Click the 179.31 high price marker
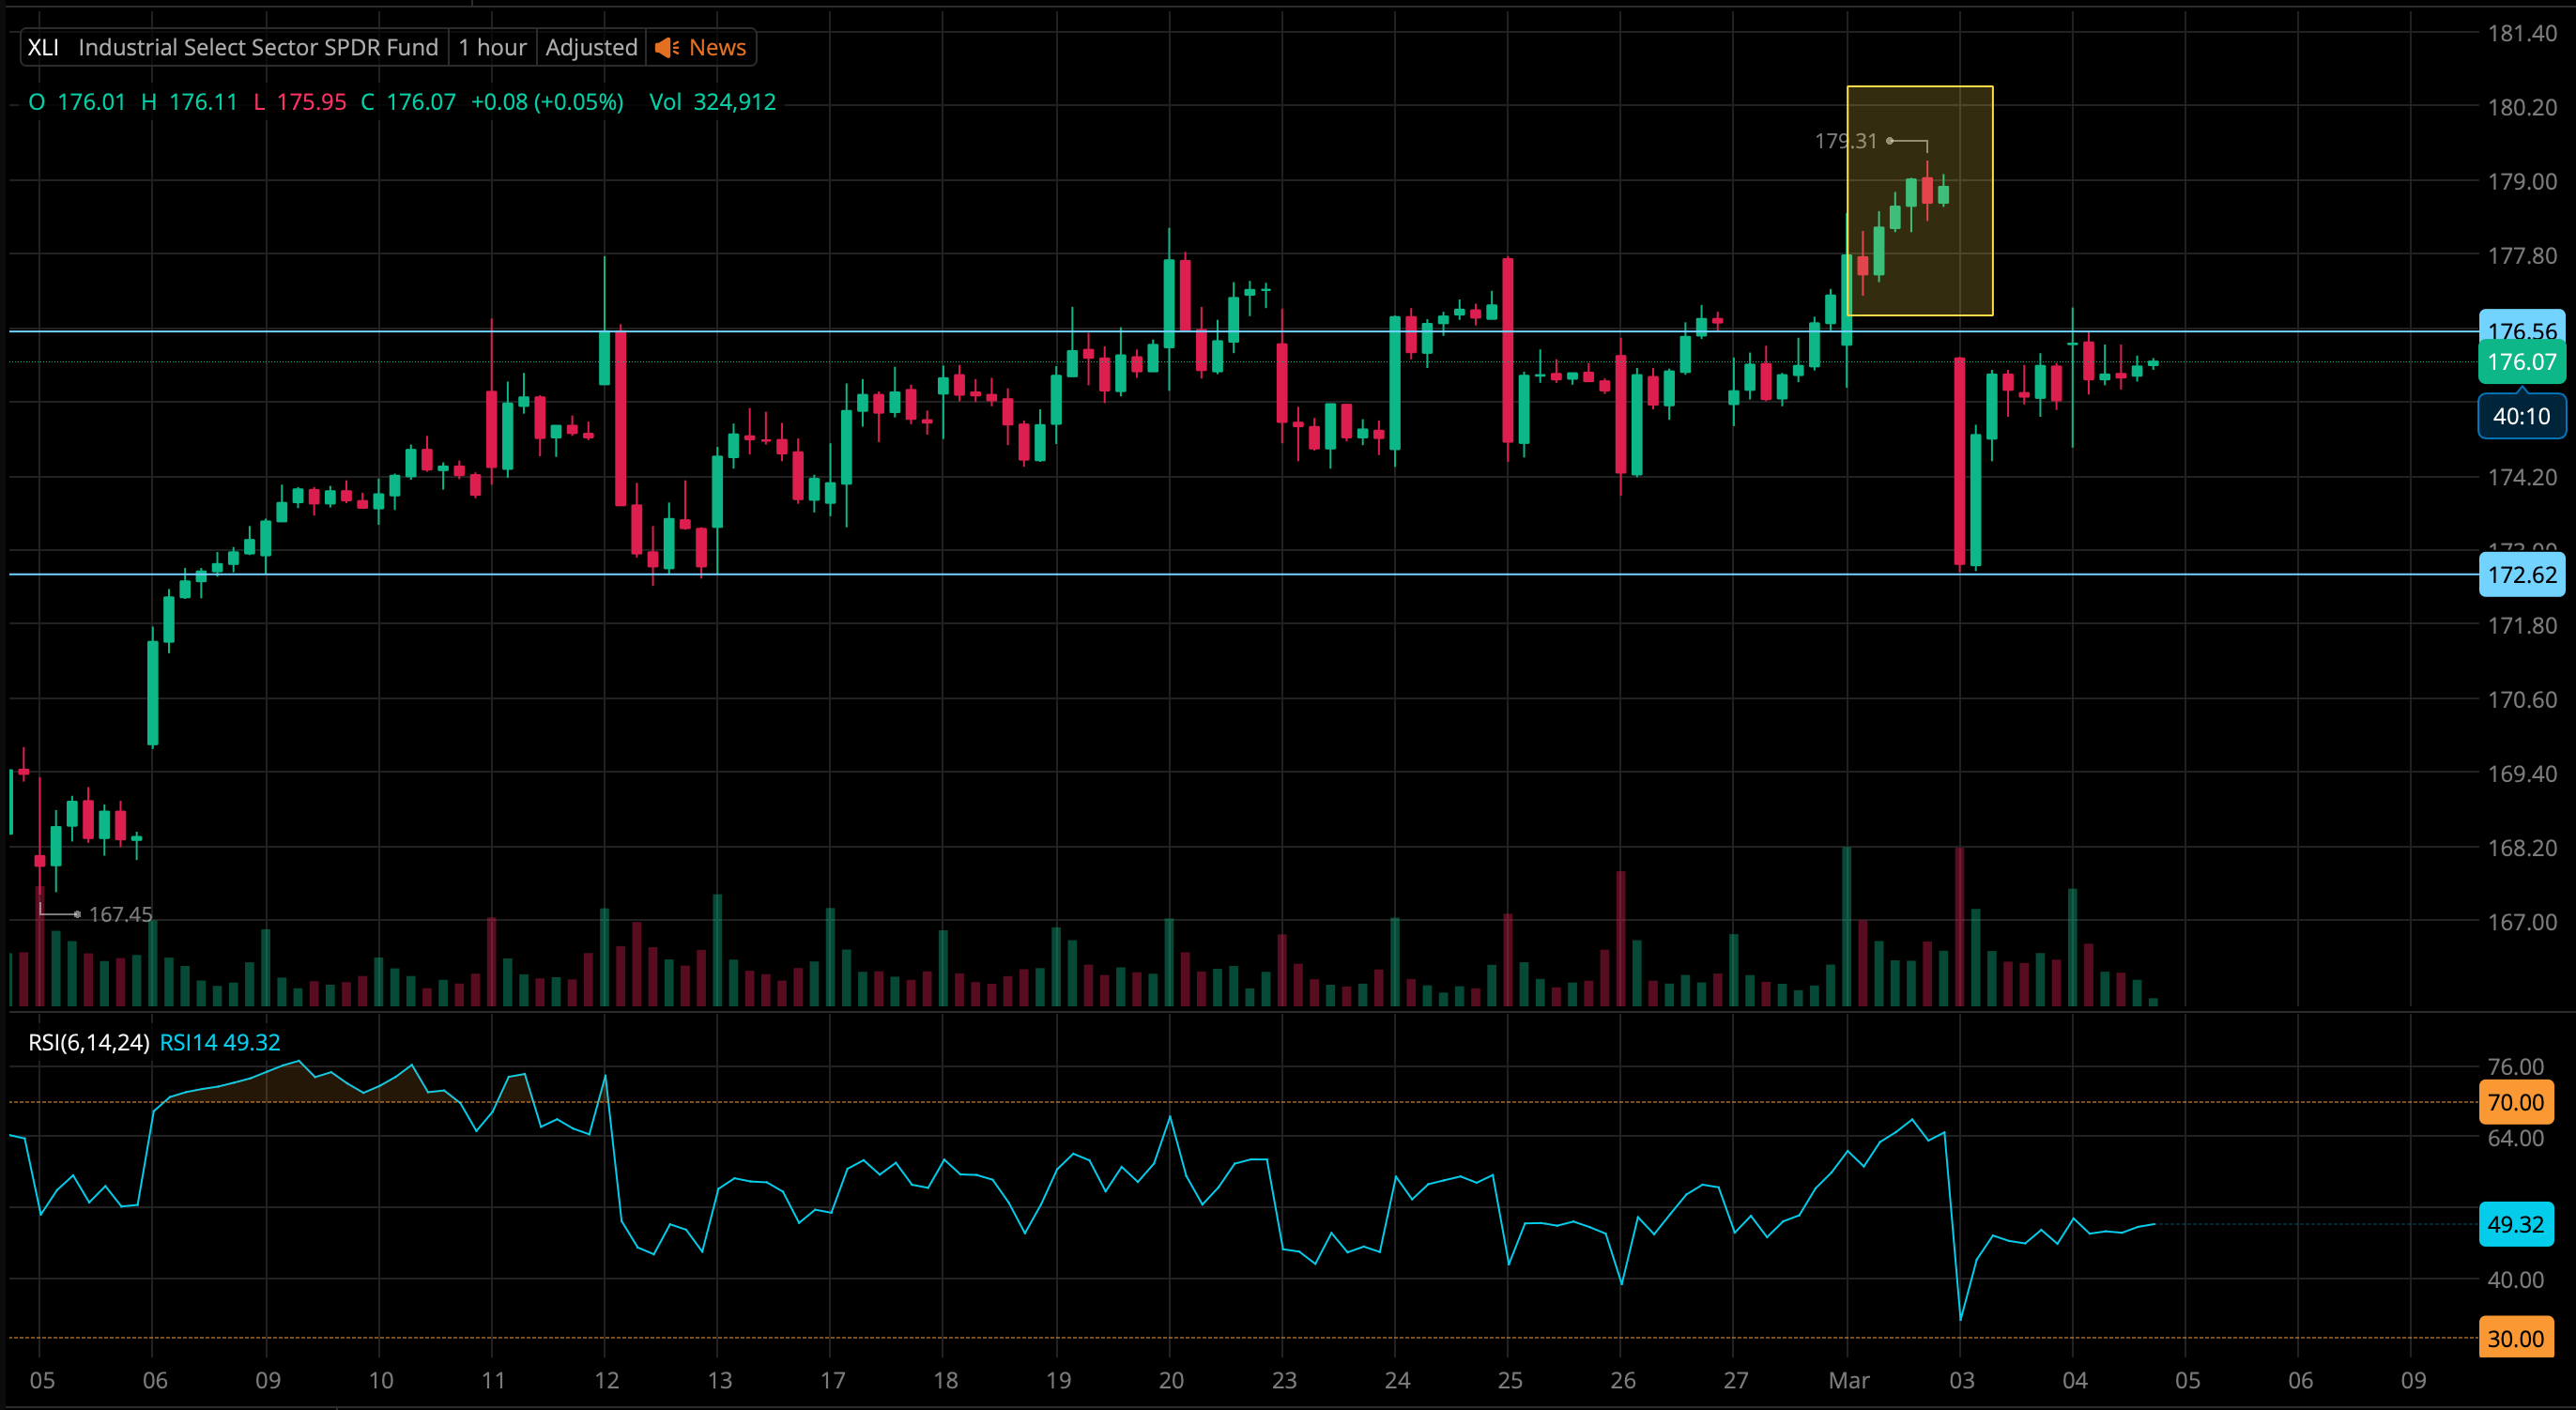Screen dimensions: 2576x1410 (1845, 141)
